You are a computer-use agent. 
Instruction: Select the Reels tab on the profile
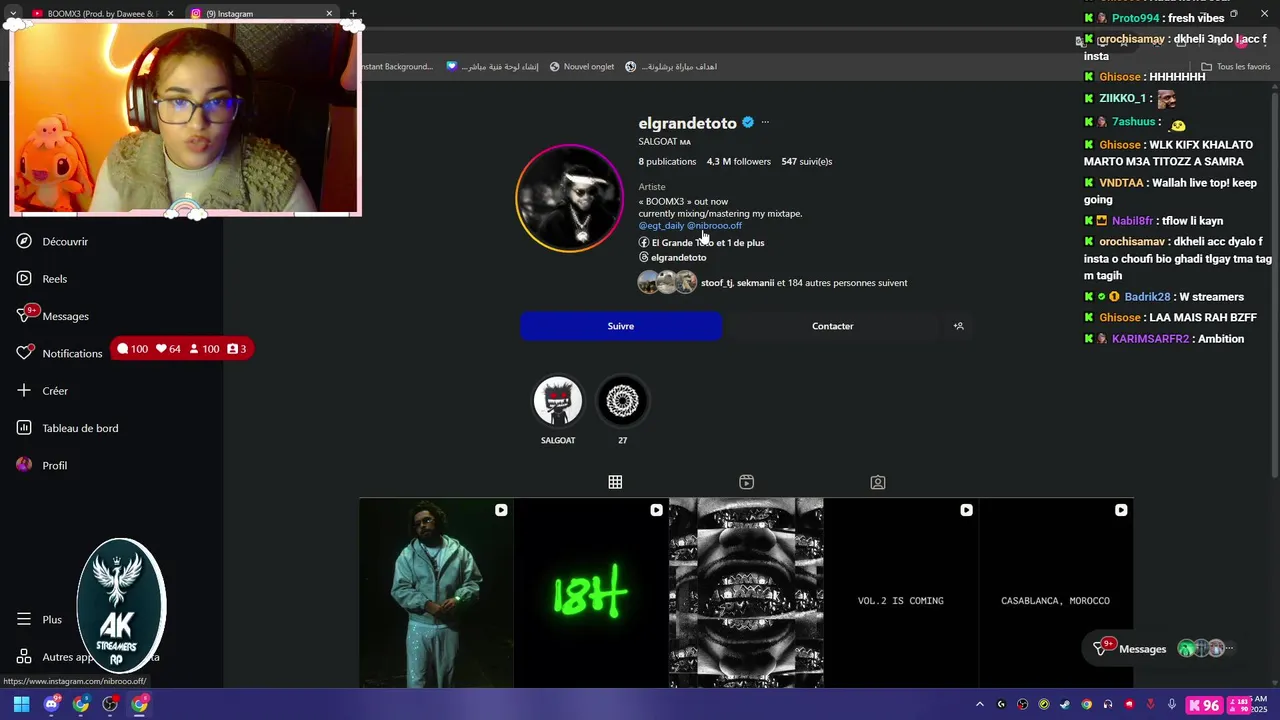point(746,482)
